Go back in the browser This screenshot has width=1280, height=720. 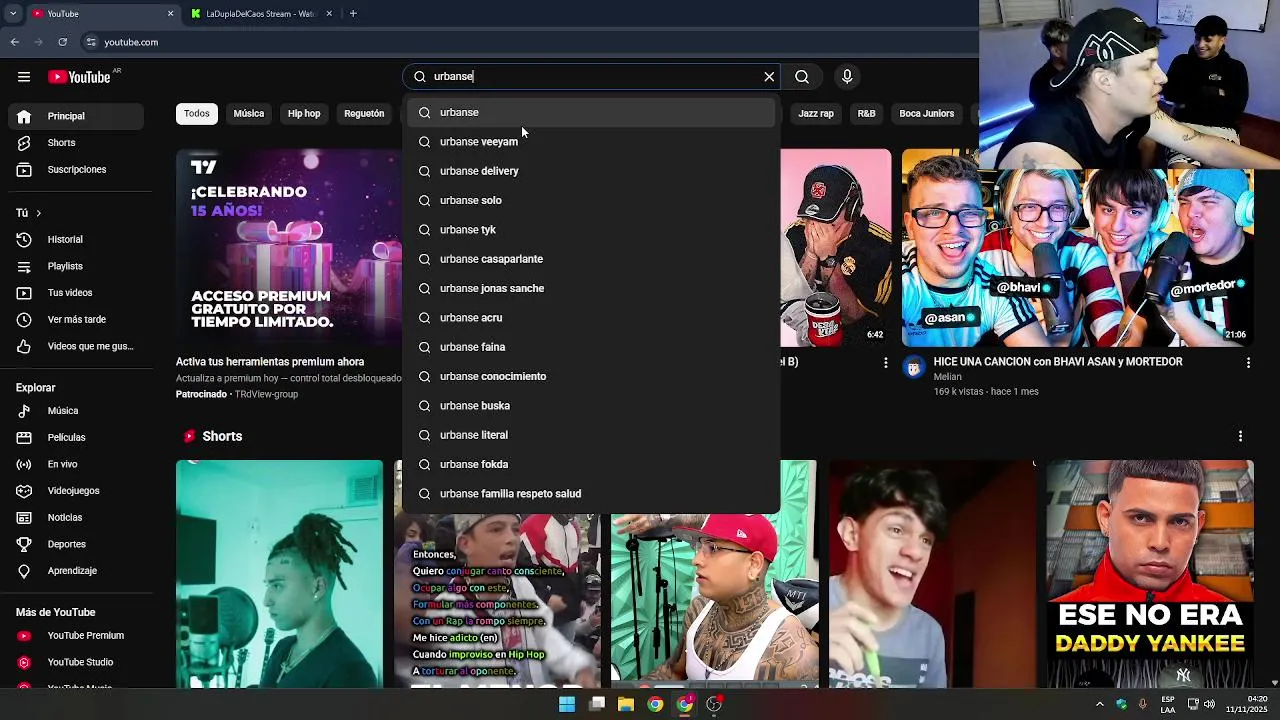point(15,42)
